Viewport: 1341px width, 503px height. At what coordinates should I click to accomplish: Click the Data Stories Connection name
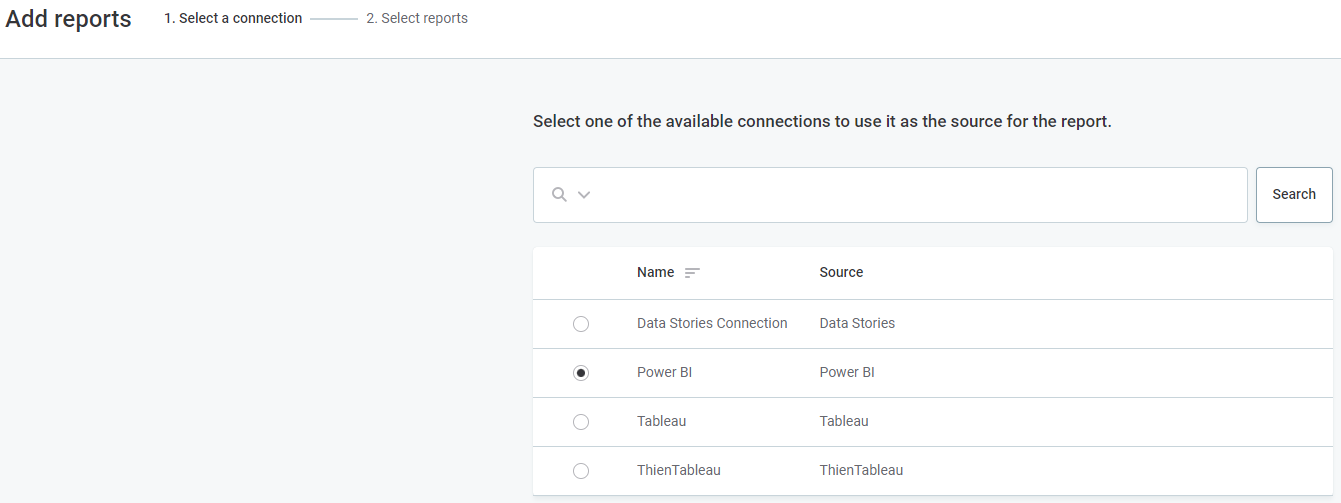(x=712, y=323)
